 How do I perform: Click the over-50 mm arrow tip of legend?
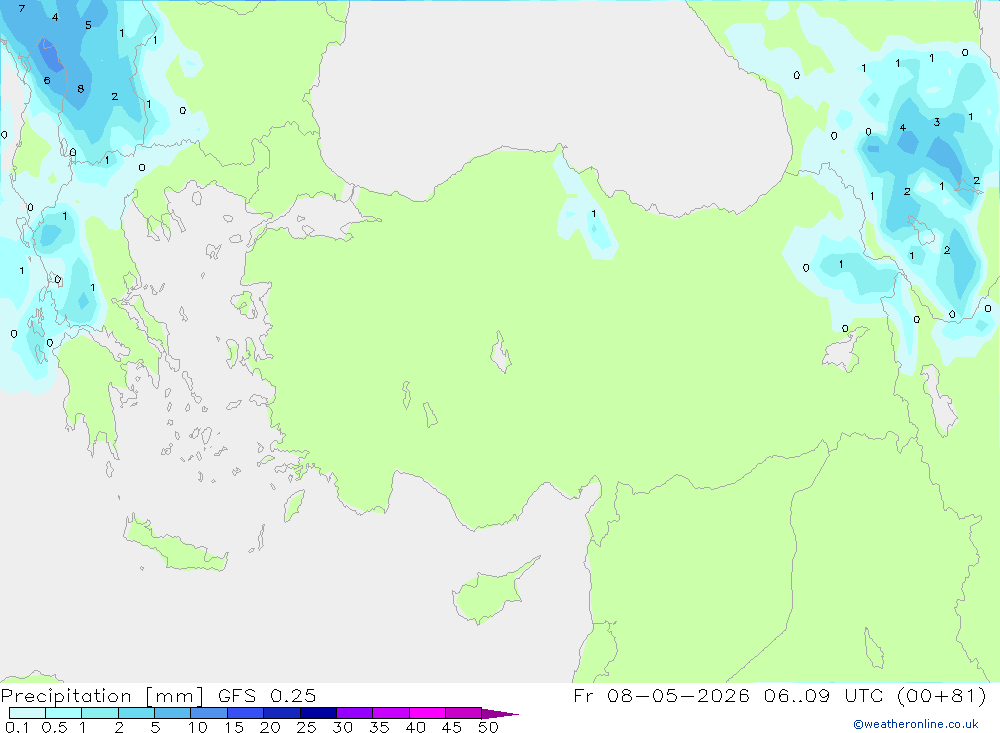click(x=500, y=714)
